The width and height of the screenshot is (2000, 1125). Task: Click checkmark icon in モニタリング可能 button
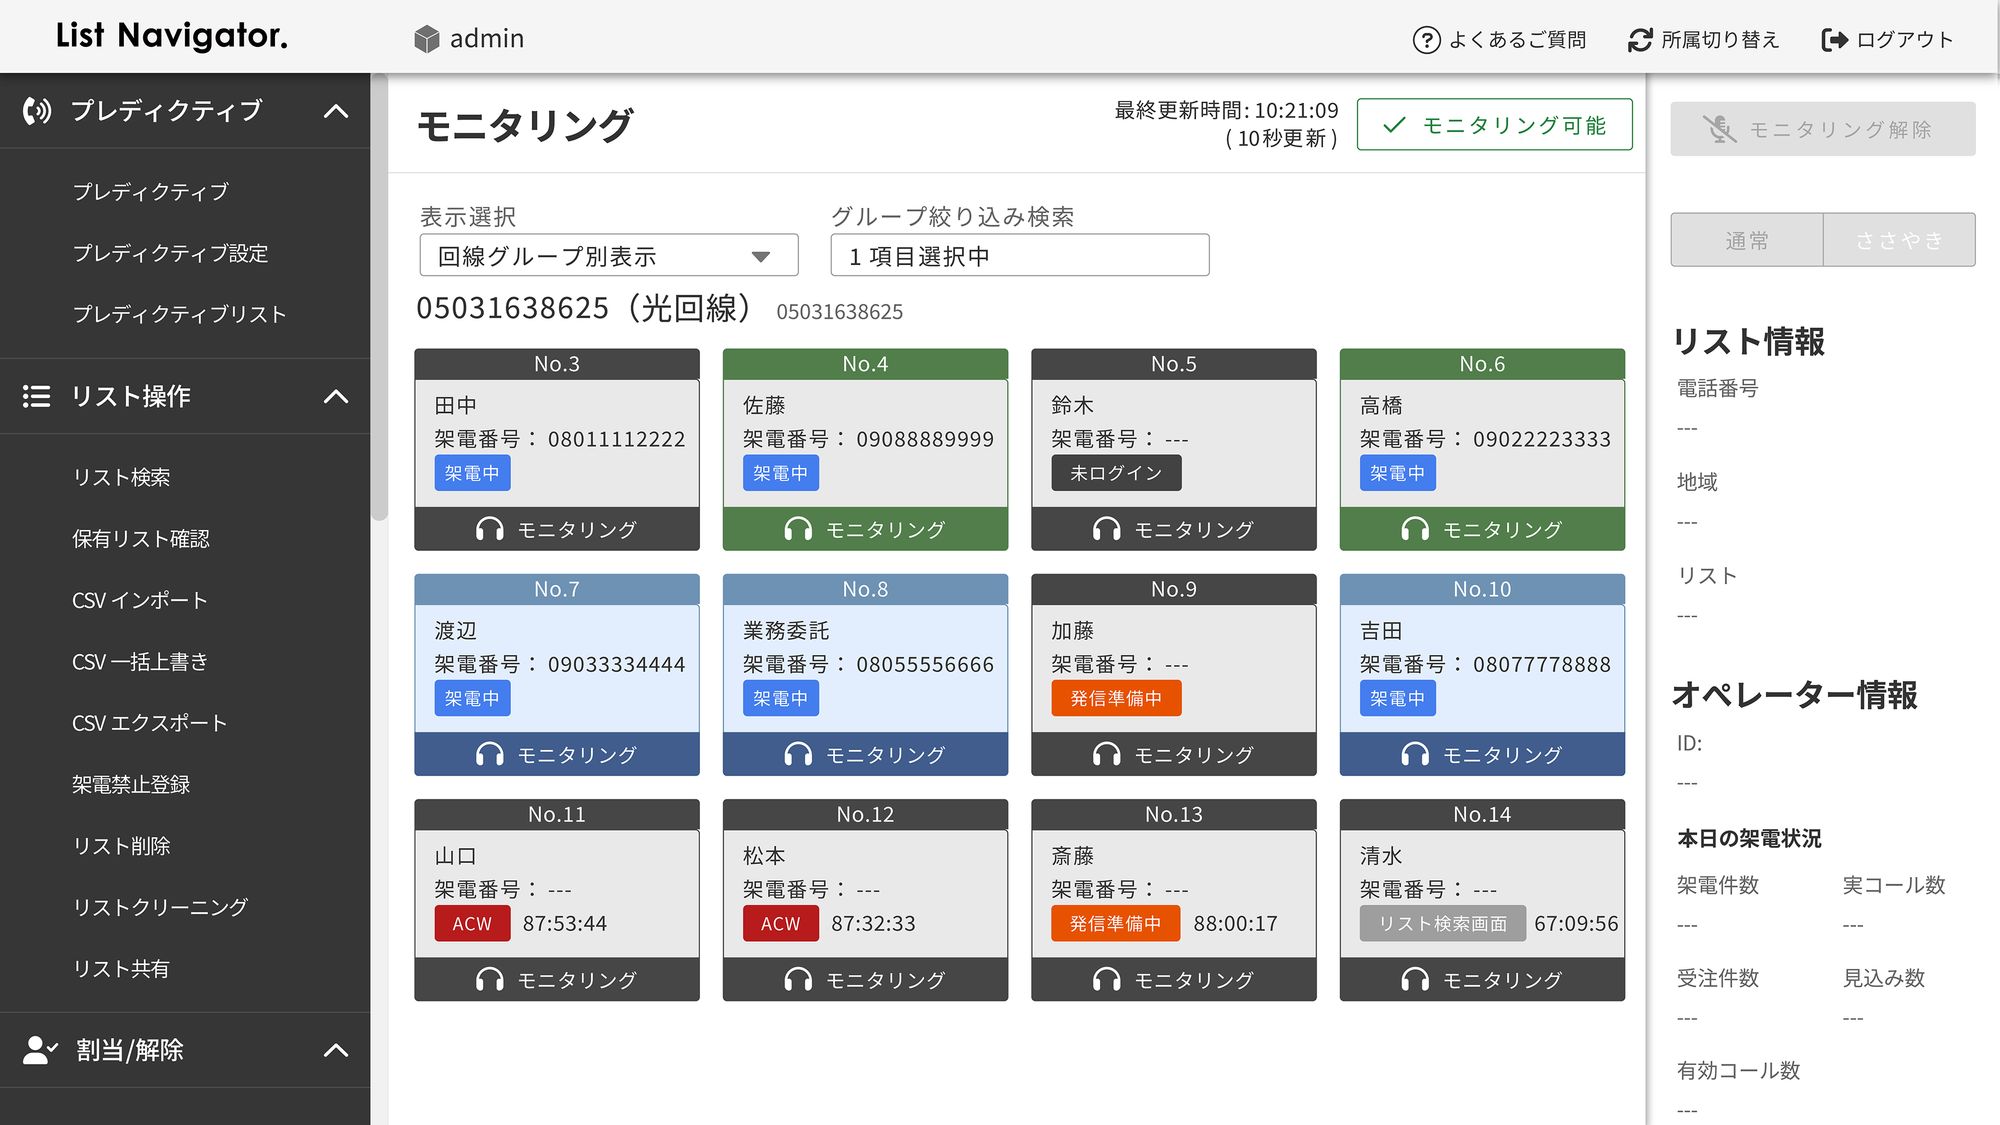(x=1394, y=125)
